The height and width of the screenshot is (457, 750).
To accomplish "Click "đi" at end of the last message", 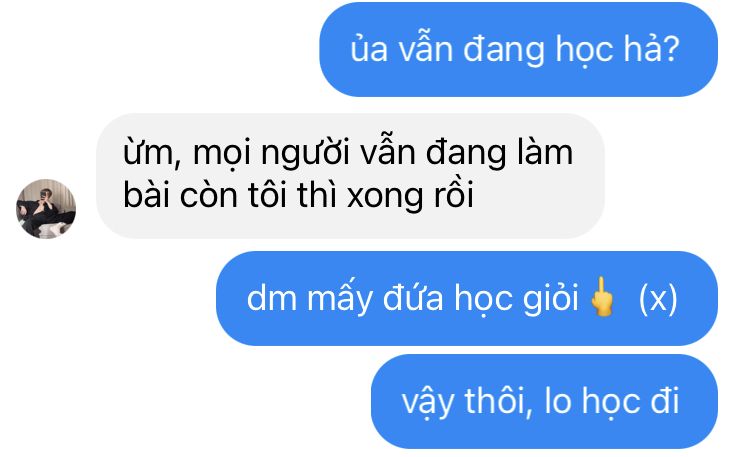I will 665,401.
